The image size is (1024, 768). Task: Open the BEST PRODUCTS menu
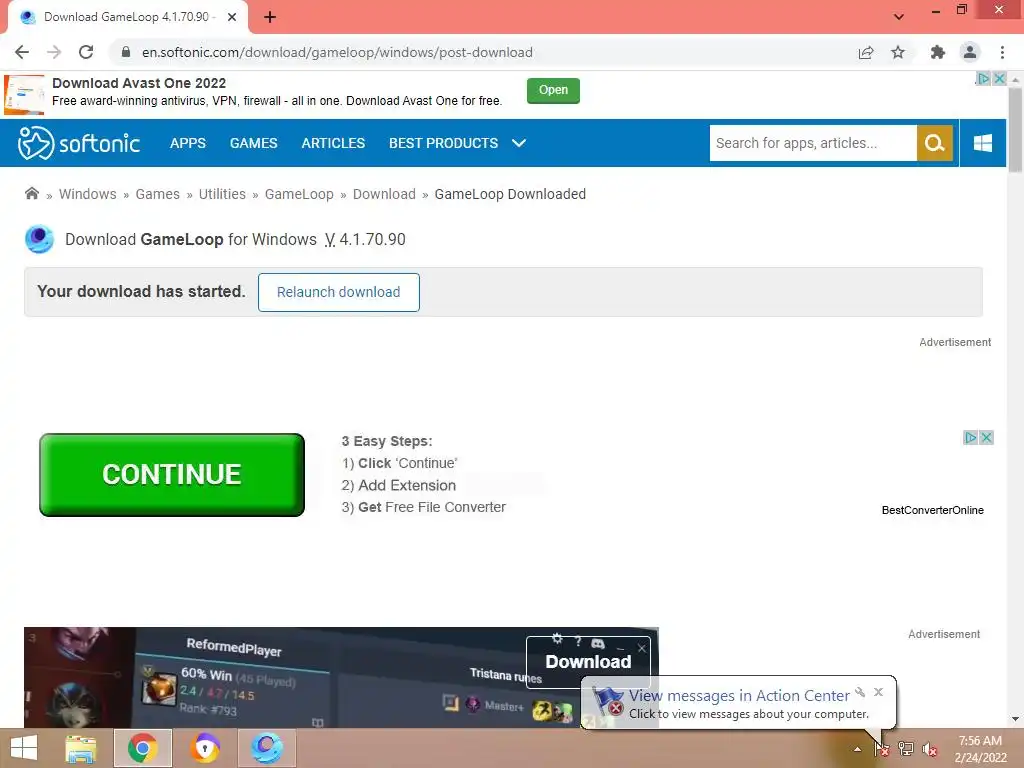click(443, 143)
